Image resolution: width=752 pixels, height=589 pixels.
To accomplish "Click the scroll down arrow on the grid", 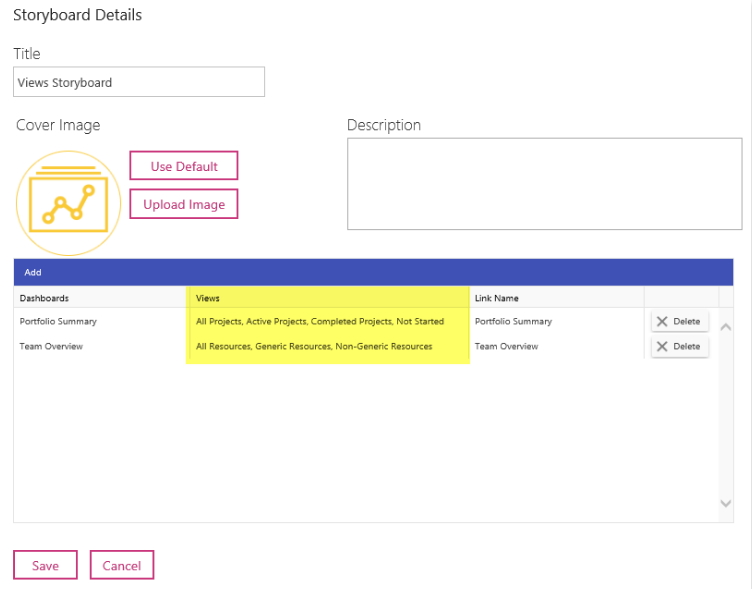I will click(x=726, y=503).
